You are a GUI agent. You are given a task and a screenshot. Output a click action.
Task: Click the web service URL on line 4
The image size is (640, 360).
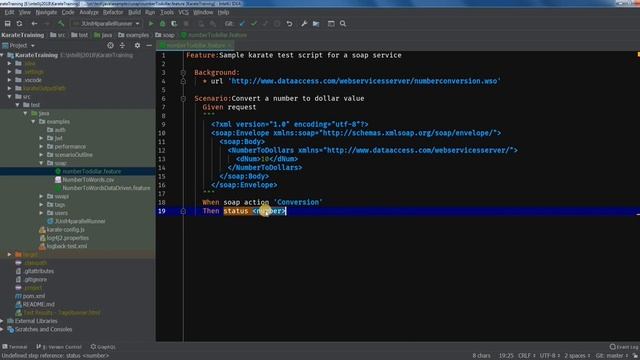tap(364, 81)
